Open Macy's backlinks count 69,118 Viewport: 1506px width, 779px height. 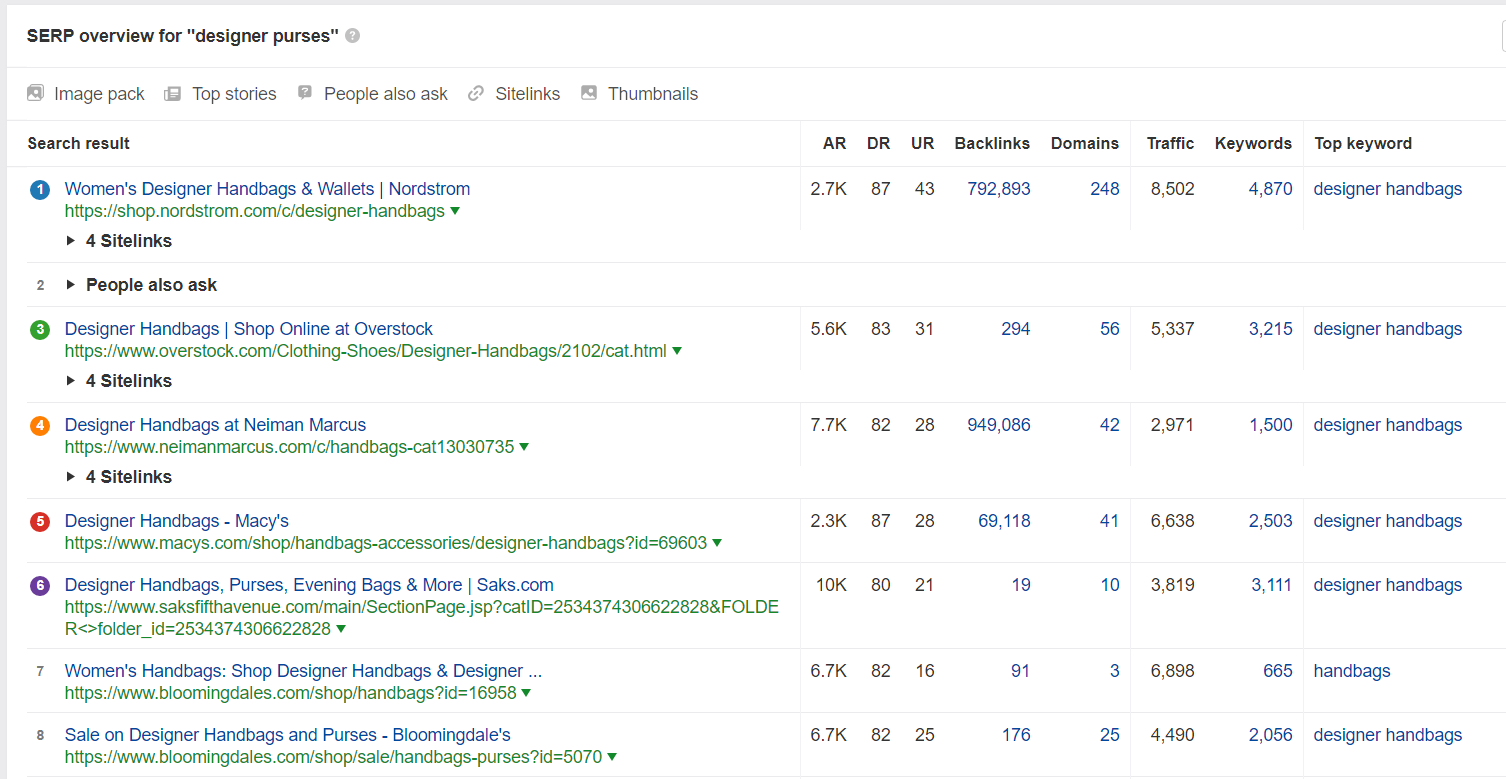[1004, 521]
